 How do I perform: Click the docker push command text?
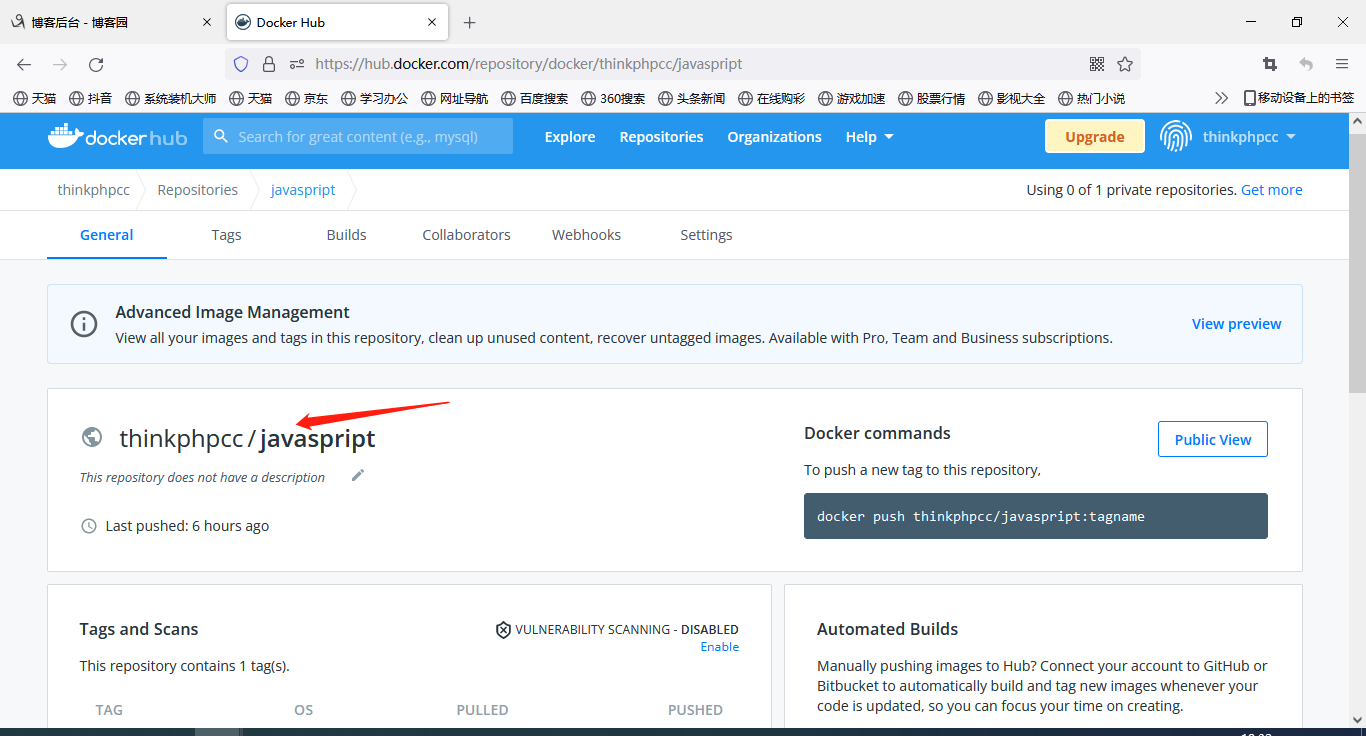click(981, 517)
